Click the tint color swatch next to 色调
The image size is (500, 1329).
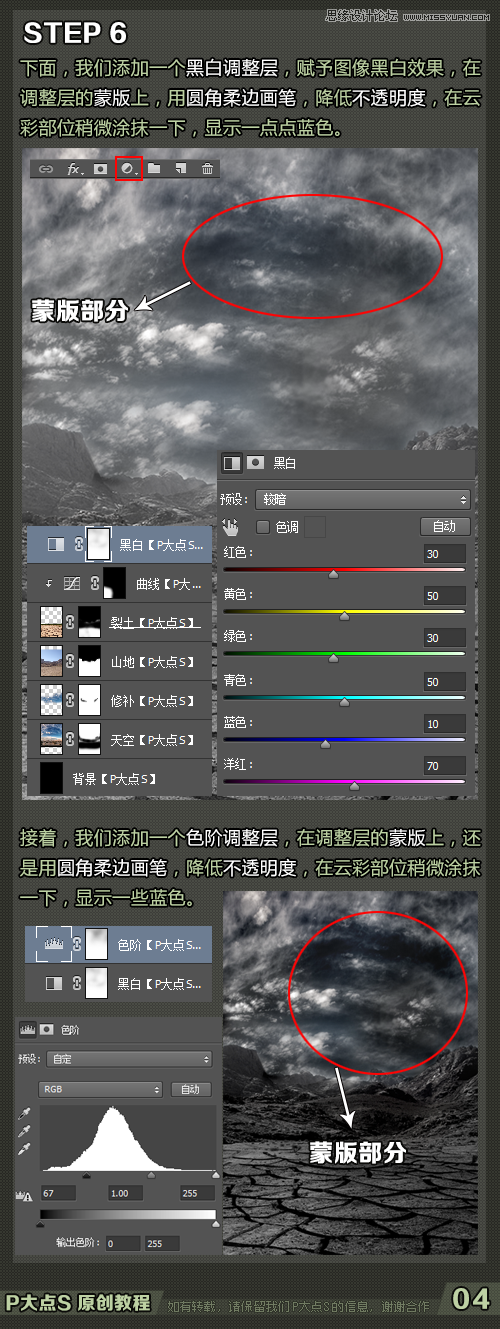[315, 526]
